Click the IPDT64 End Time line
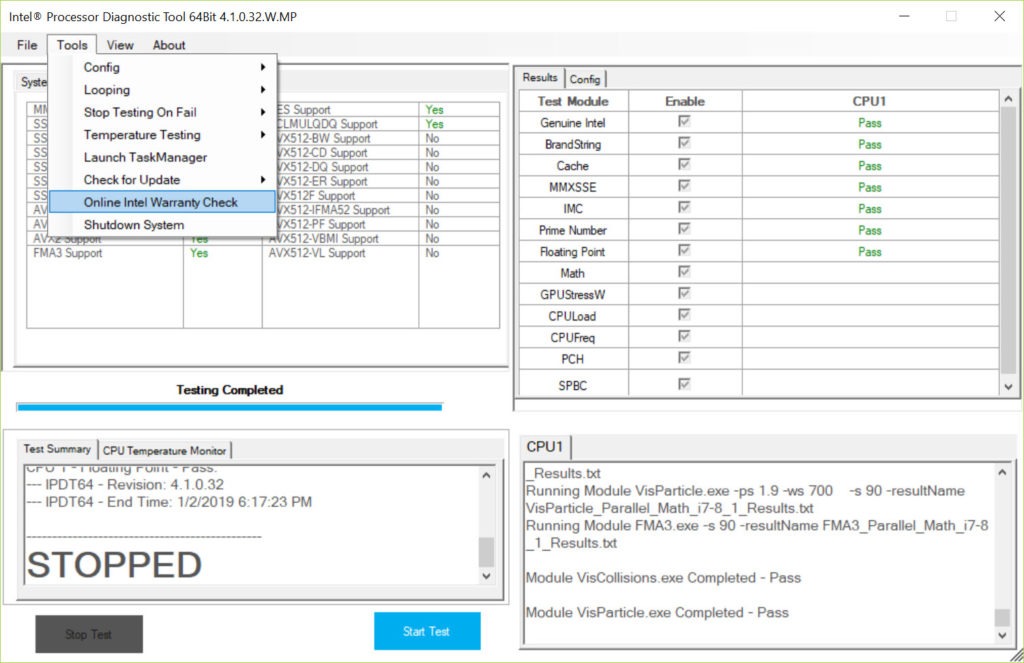1024x663 pixels. pyautogui.click(x=169, y=502)
